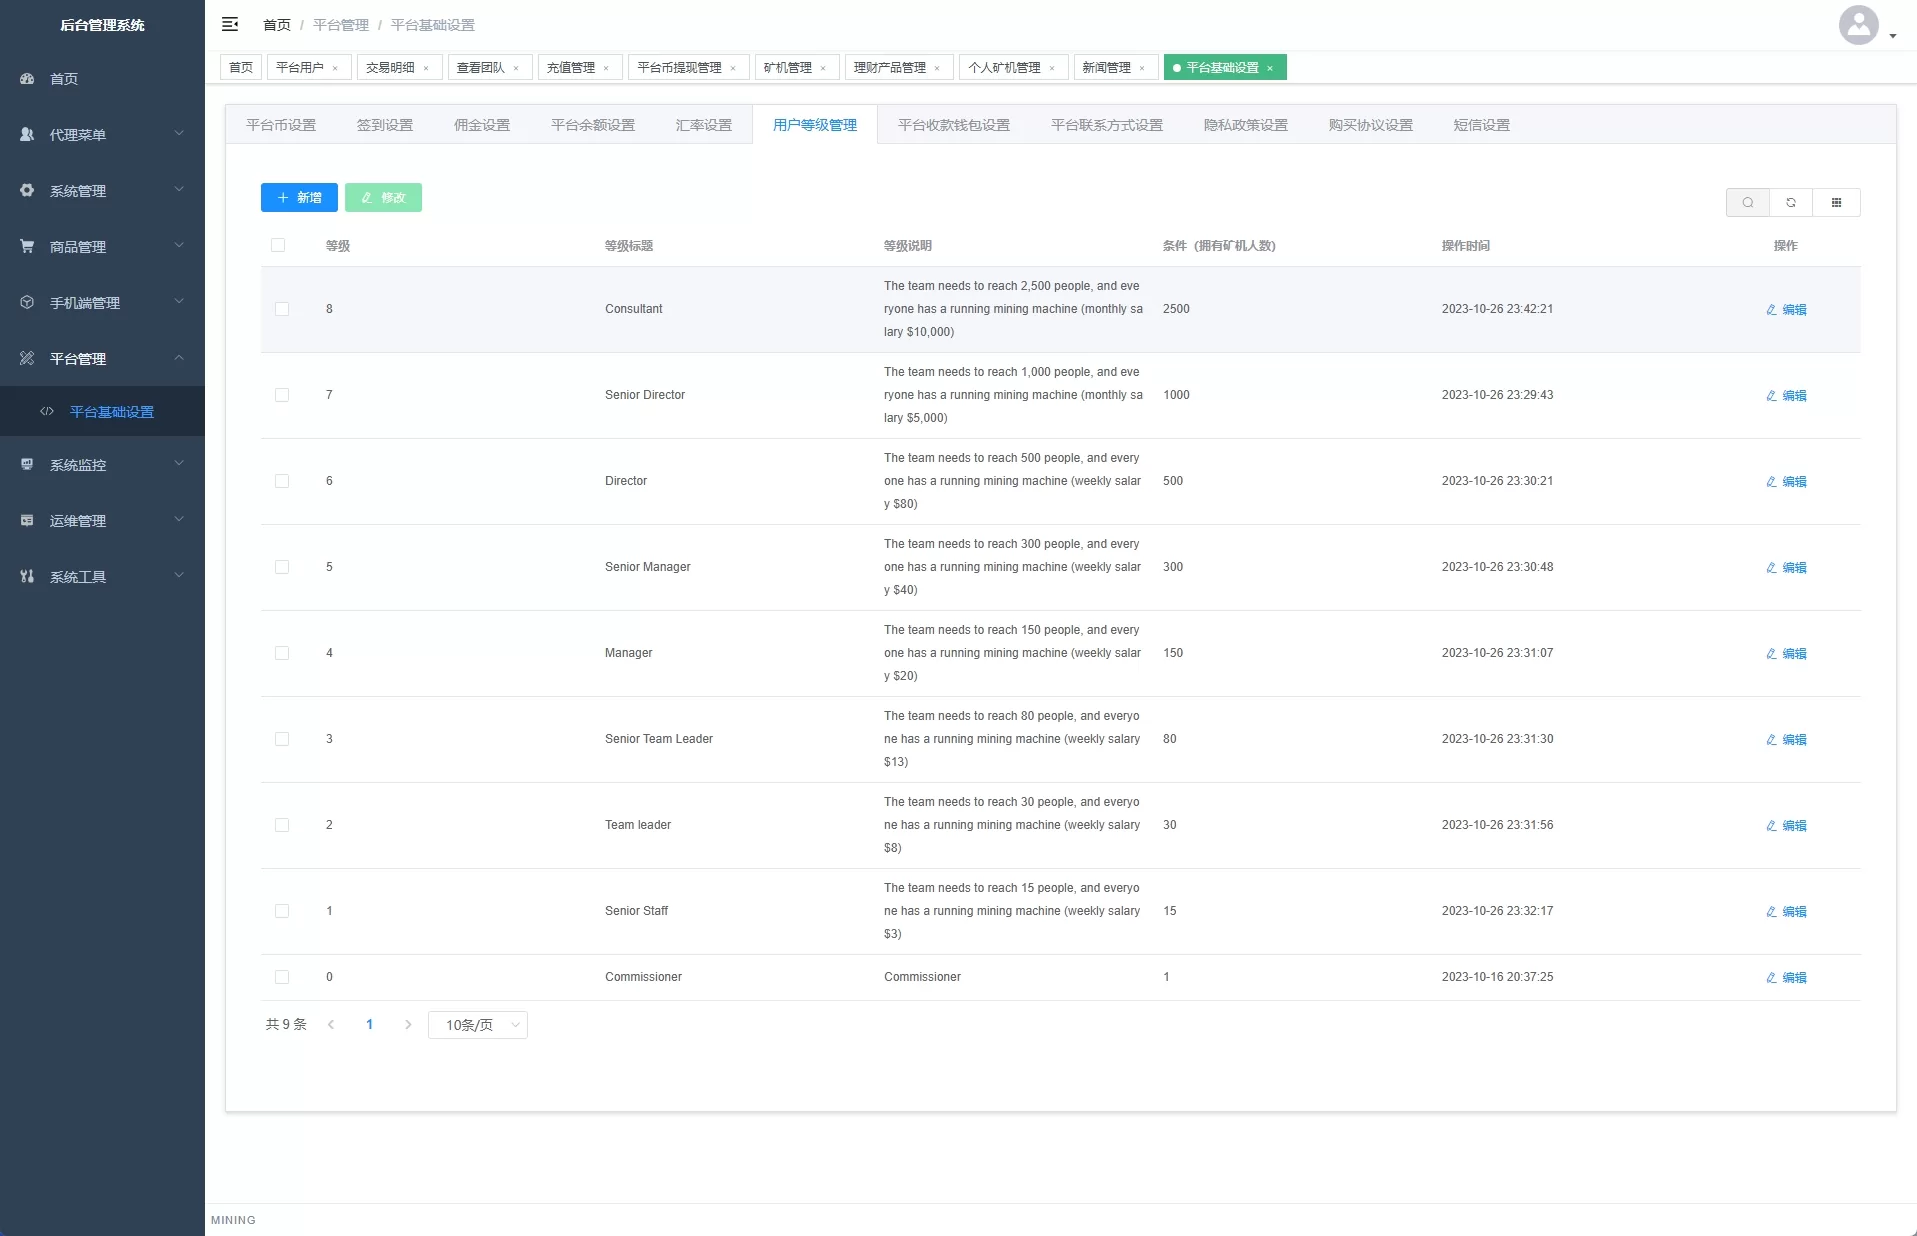Click the blue 新增 button

pos(299,198)
